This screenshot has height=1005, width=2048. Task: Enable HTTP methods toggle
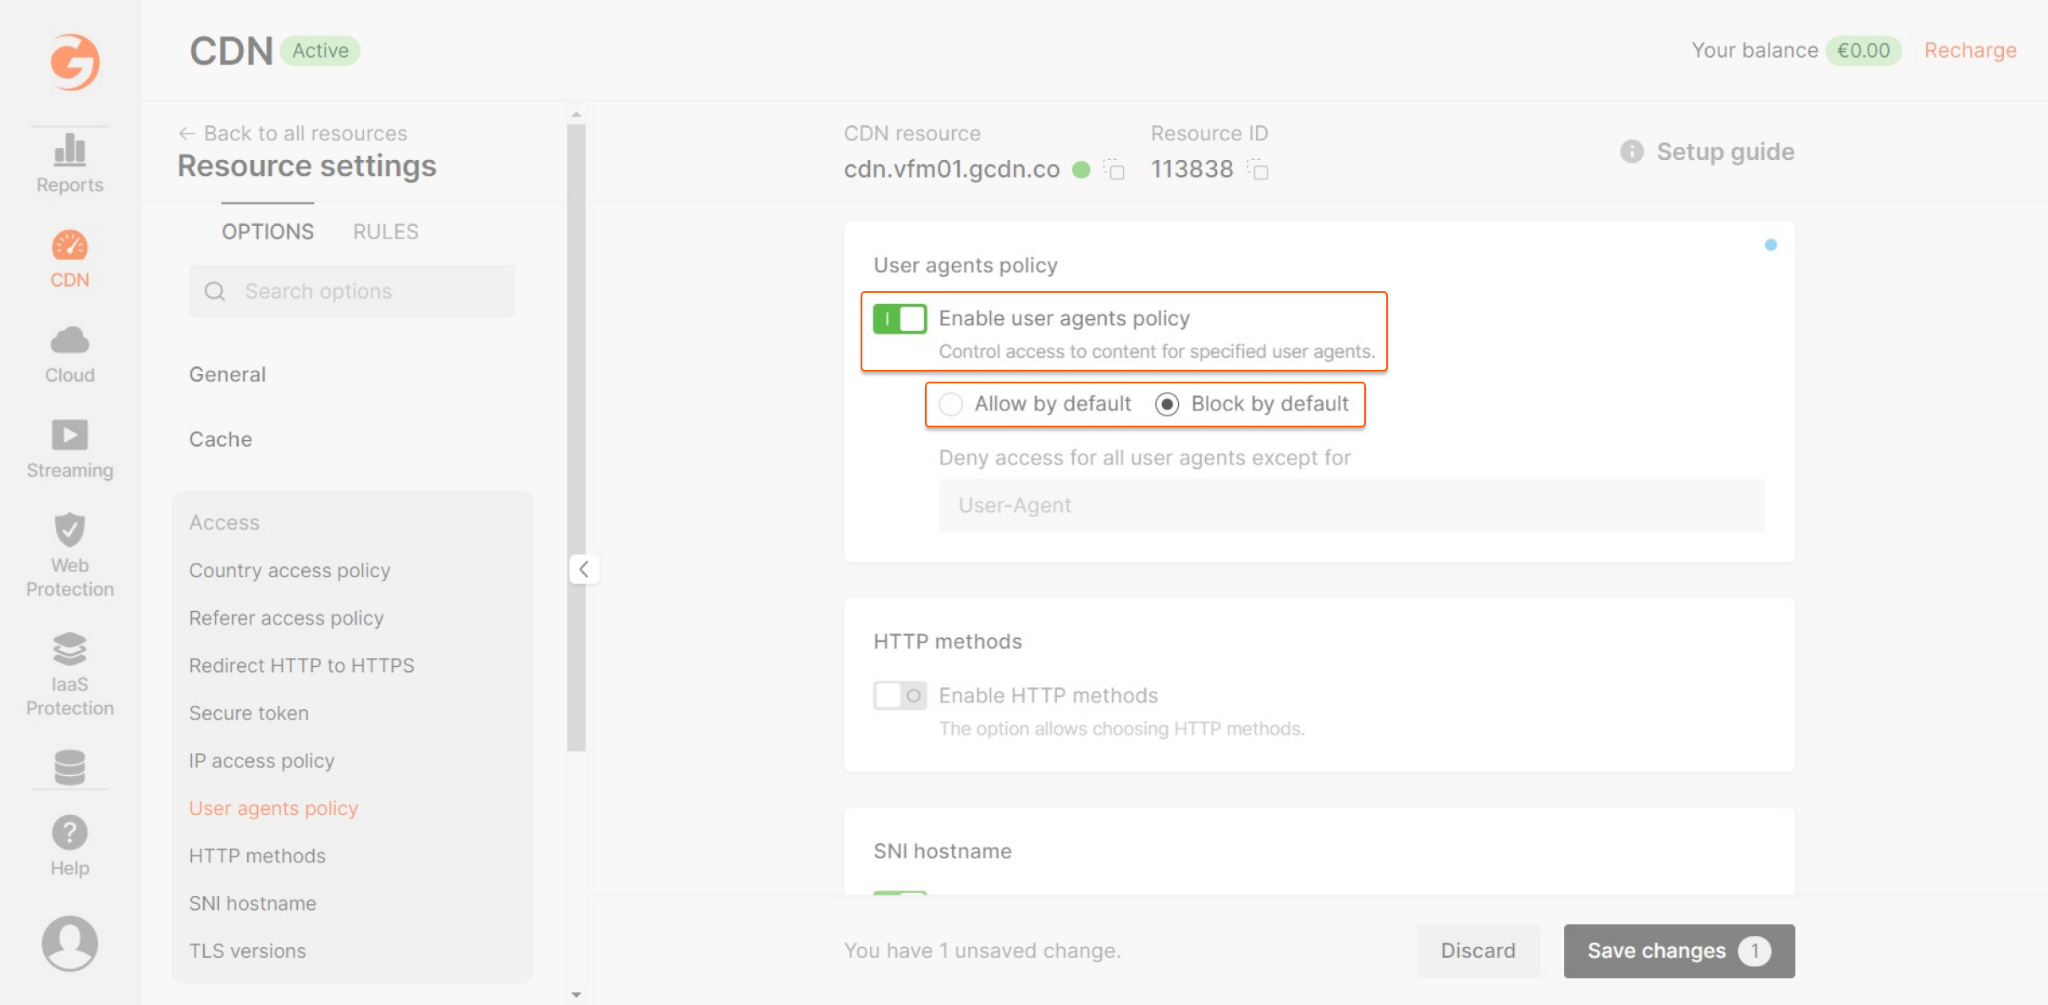tap(899, 695)
